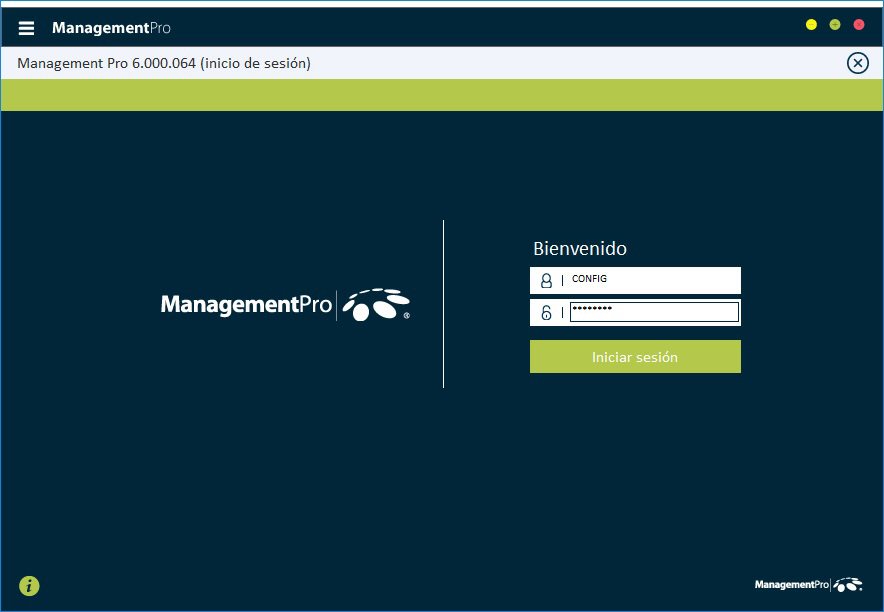884x612 pixels.
Task: Focus the masked password field
Action: coord(654,312)
